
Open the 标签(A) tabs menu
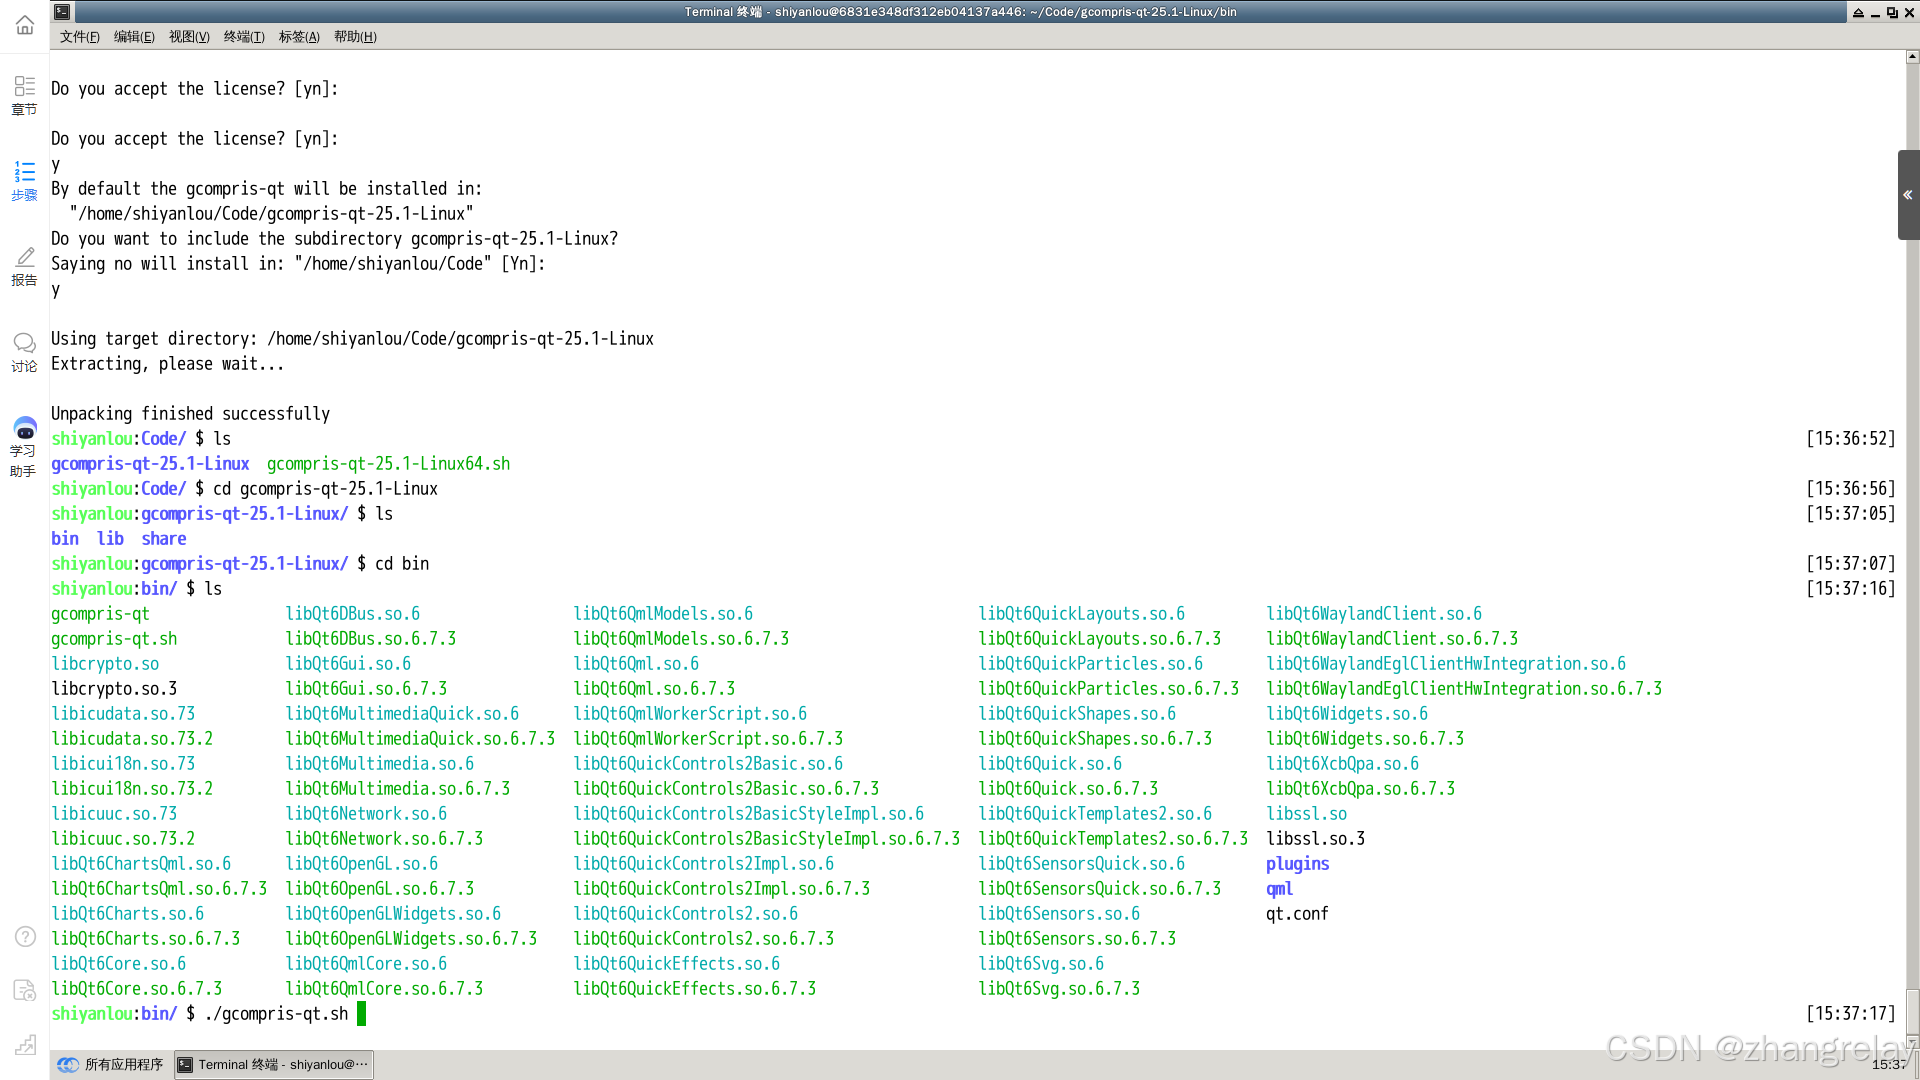(299, 37)
